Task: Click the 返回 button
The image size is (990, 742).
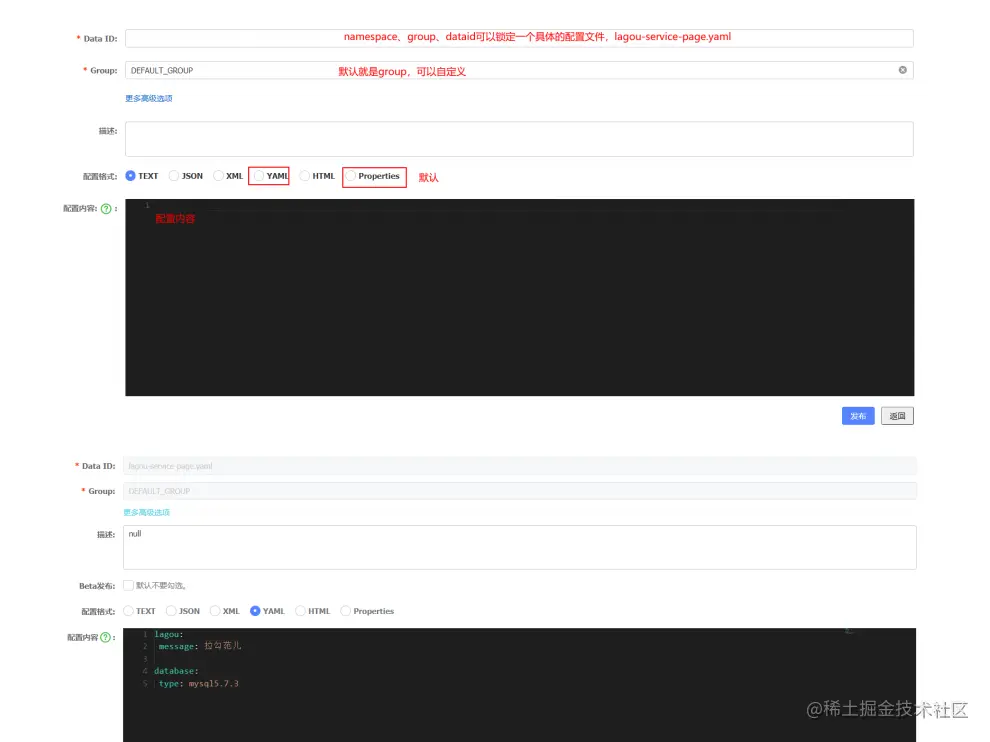Action: 897,416
